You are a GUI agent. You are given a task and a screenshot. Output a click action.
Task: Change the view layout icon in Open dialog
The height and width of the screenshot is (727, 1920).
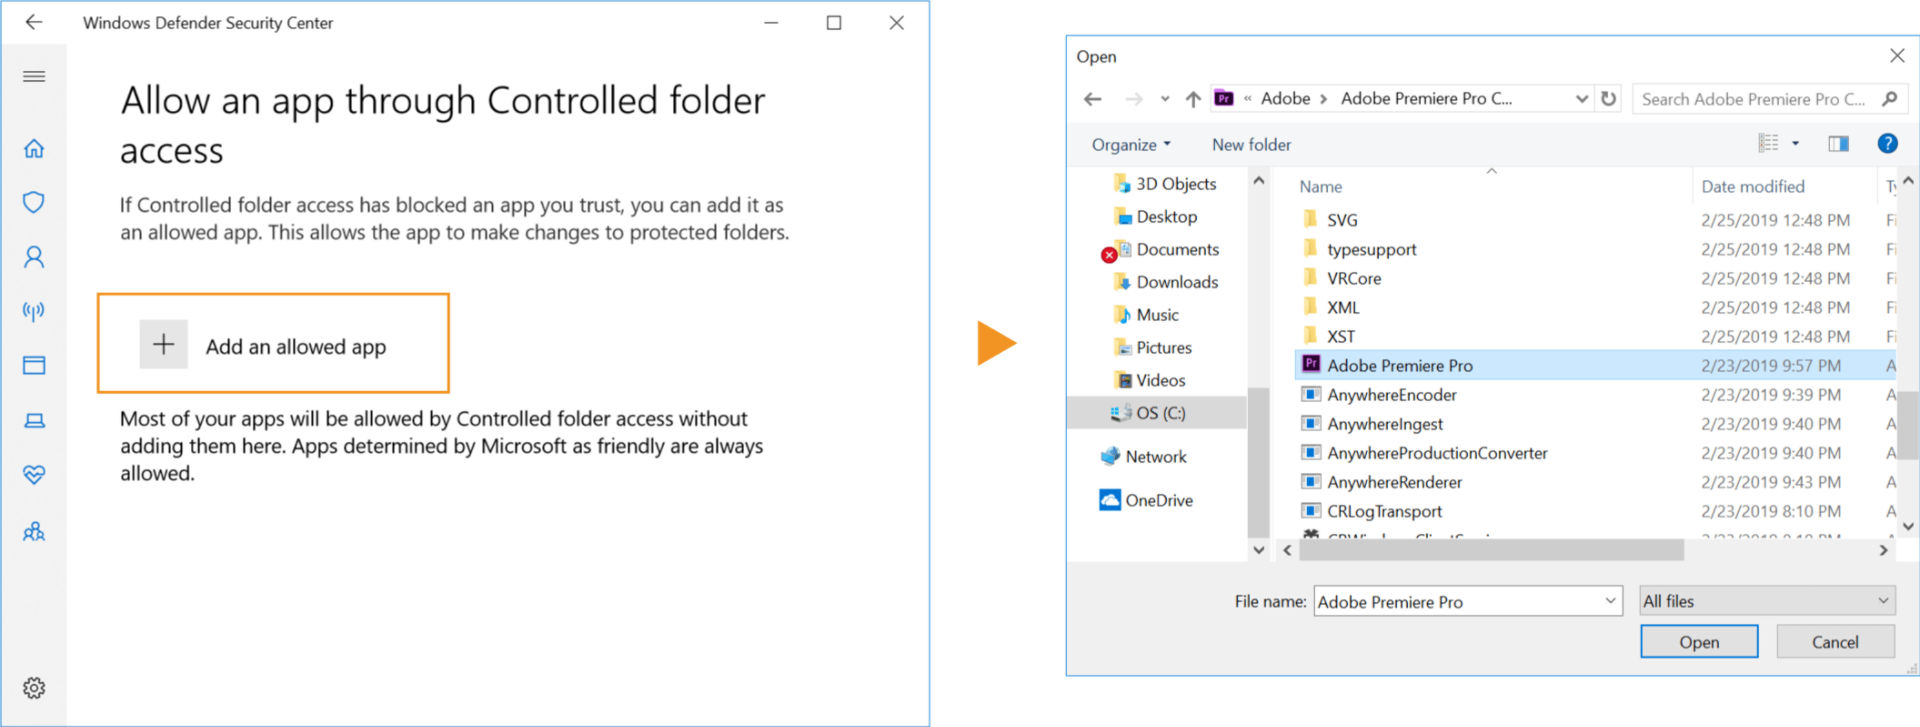1769,143
